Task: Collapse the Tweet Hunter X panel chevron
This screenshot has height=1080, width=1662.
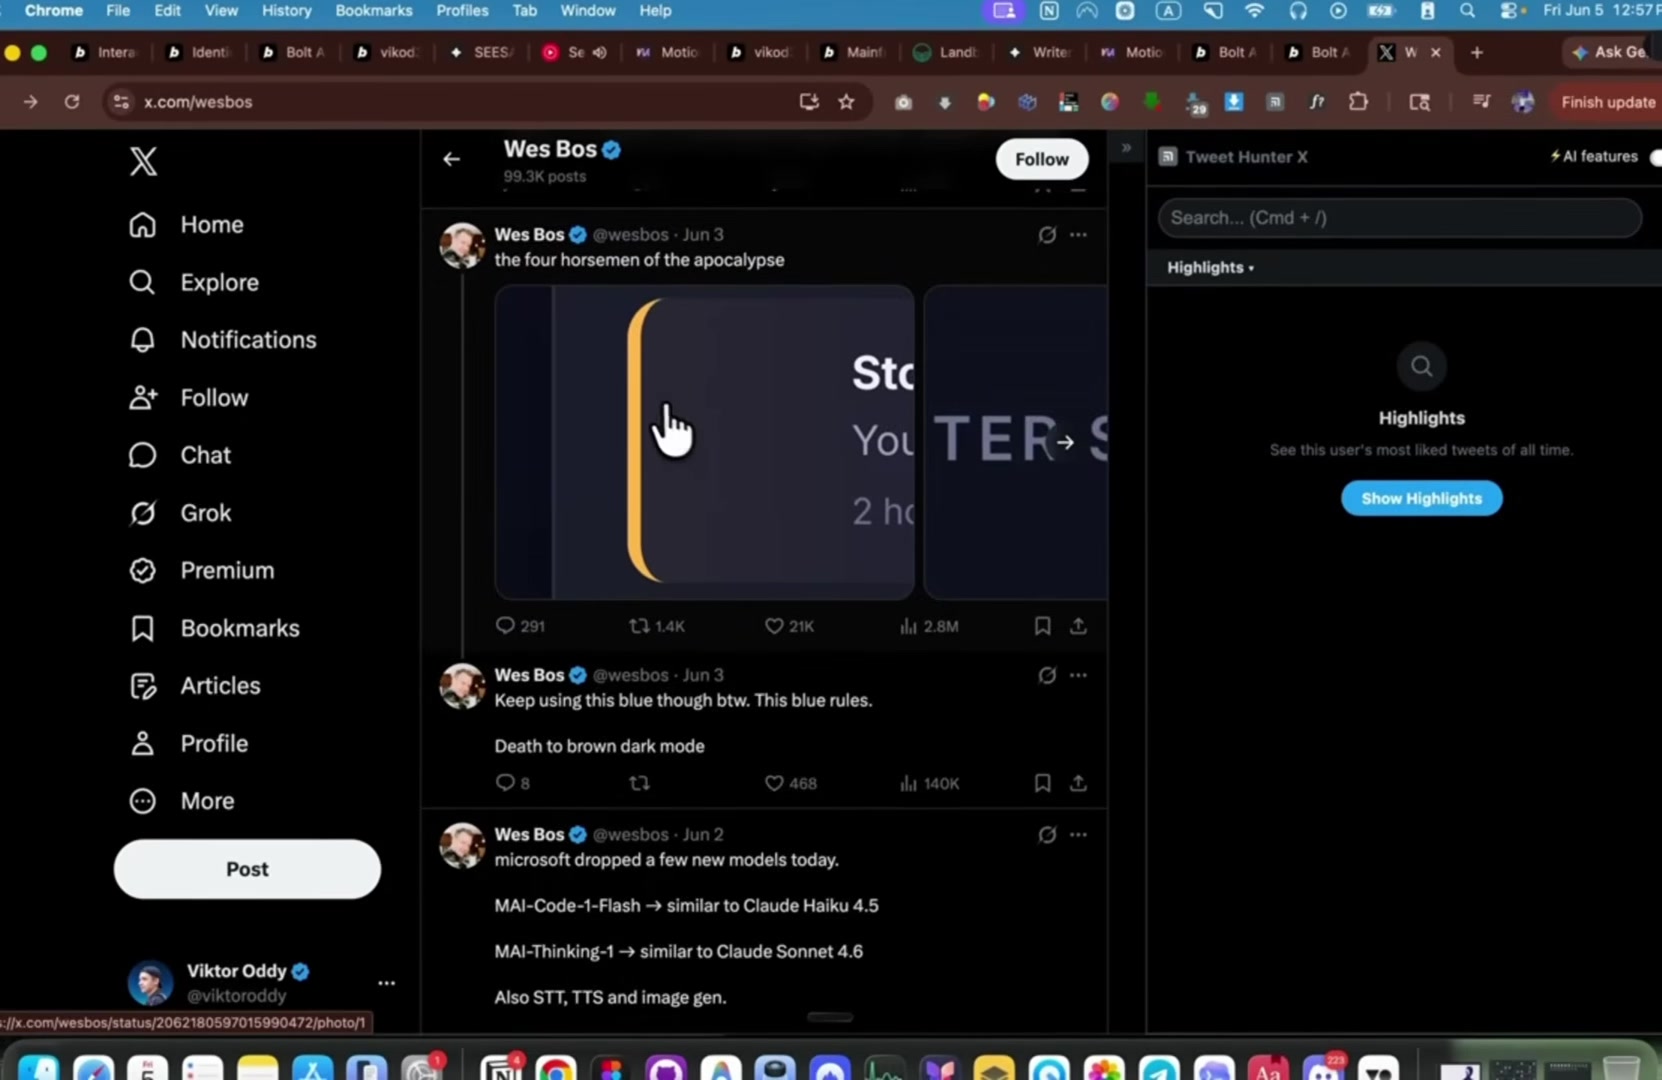Action: pos(1126,148)
